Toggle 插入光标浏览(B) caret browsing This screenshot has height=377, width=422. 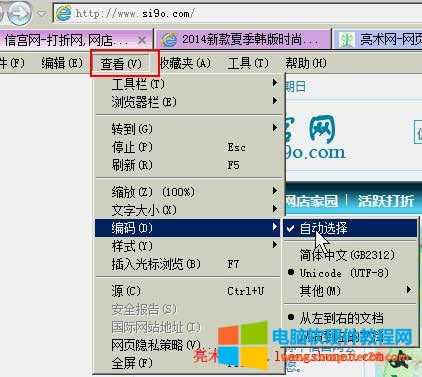tap(188, 264)
